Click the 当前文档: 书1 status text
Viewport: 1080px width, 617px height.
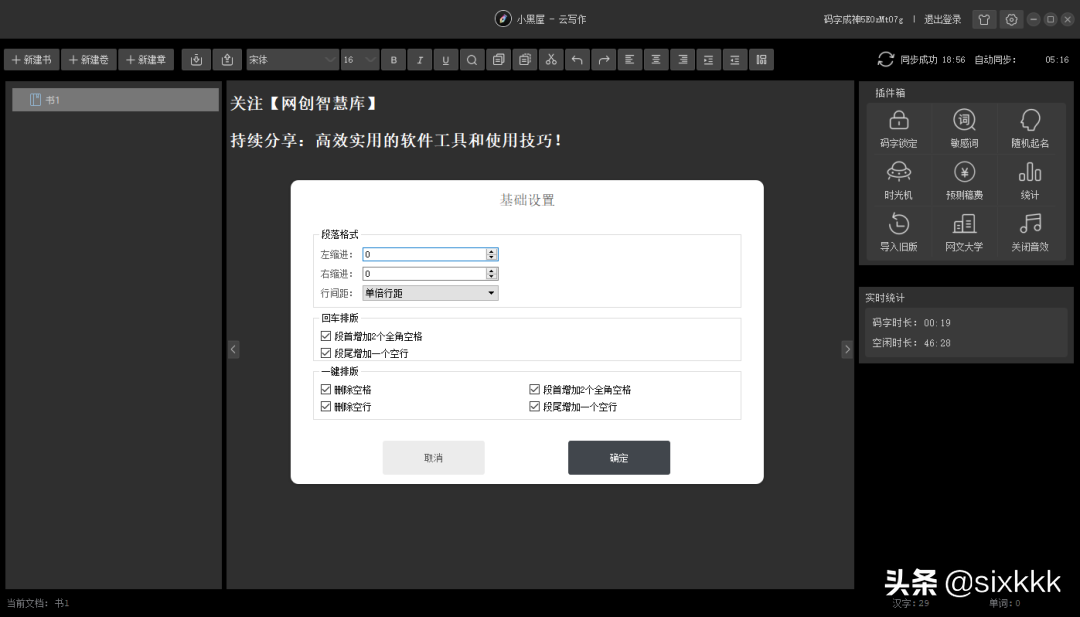point(38,603)
